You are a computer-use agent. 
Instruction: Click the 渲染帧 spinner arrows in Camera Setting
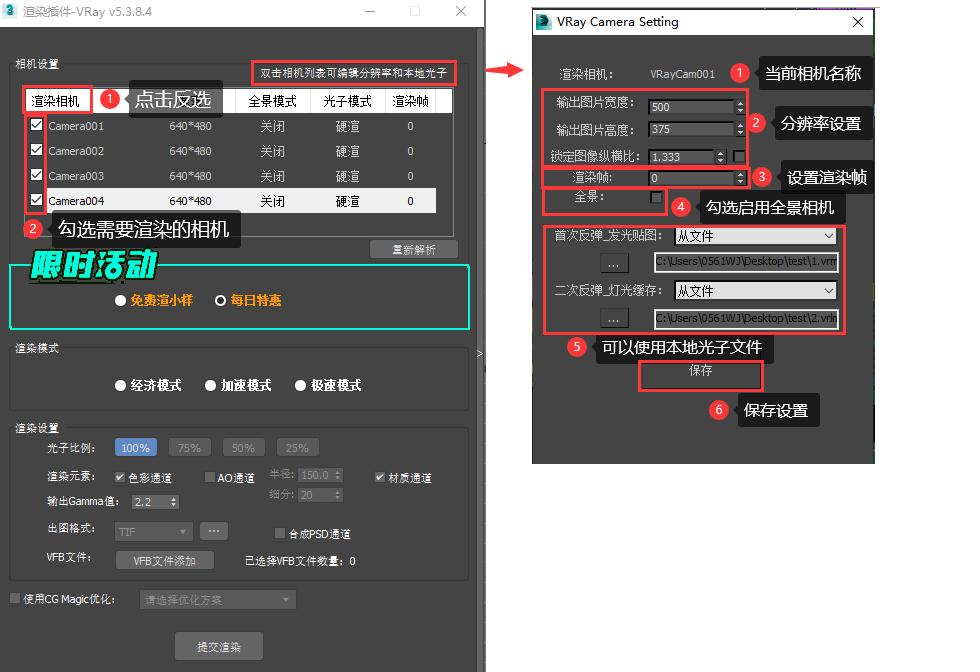(x=740, y=178)
